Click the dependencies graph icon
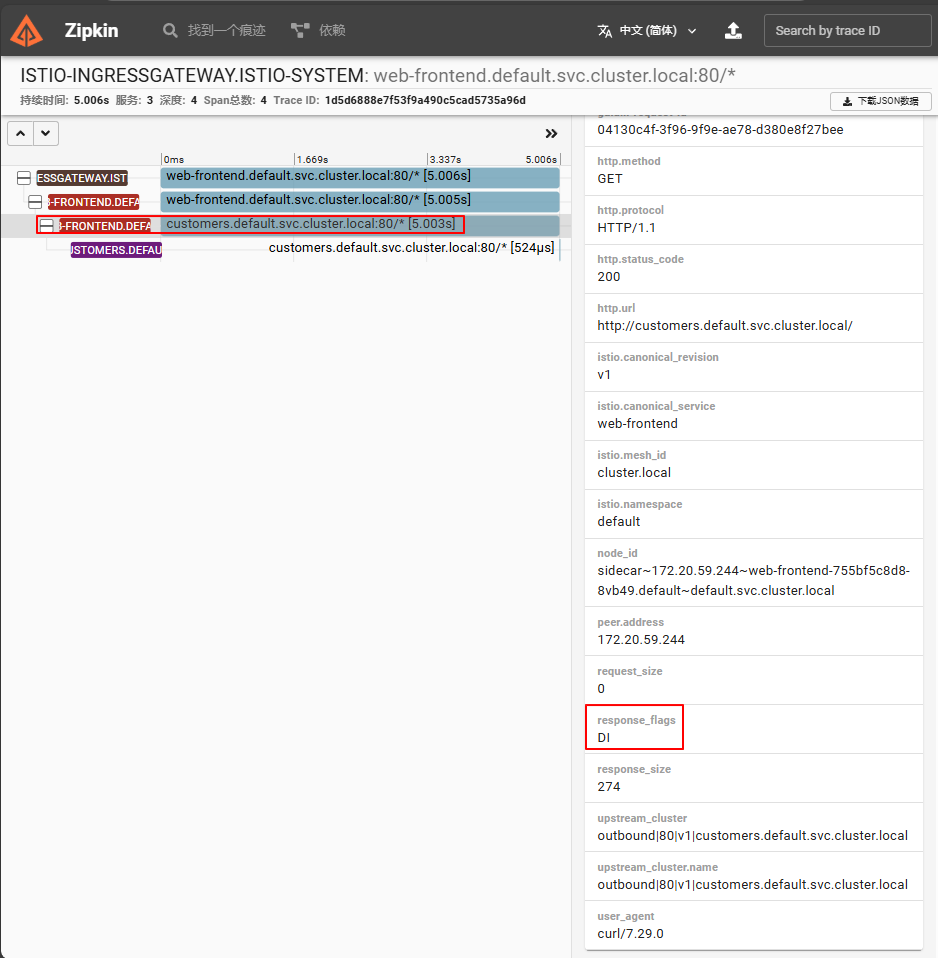Image resolution: width=938 pixels, height=958 pixels. tap(300, 31)
